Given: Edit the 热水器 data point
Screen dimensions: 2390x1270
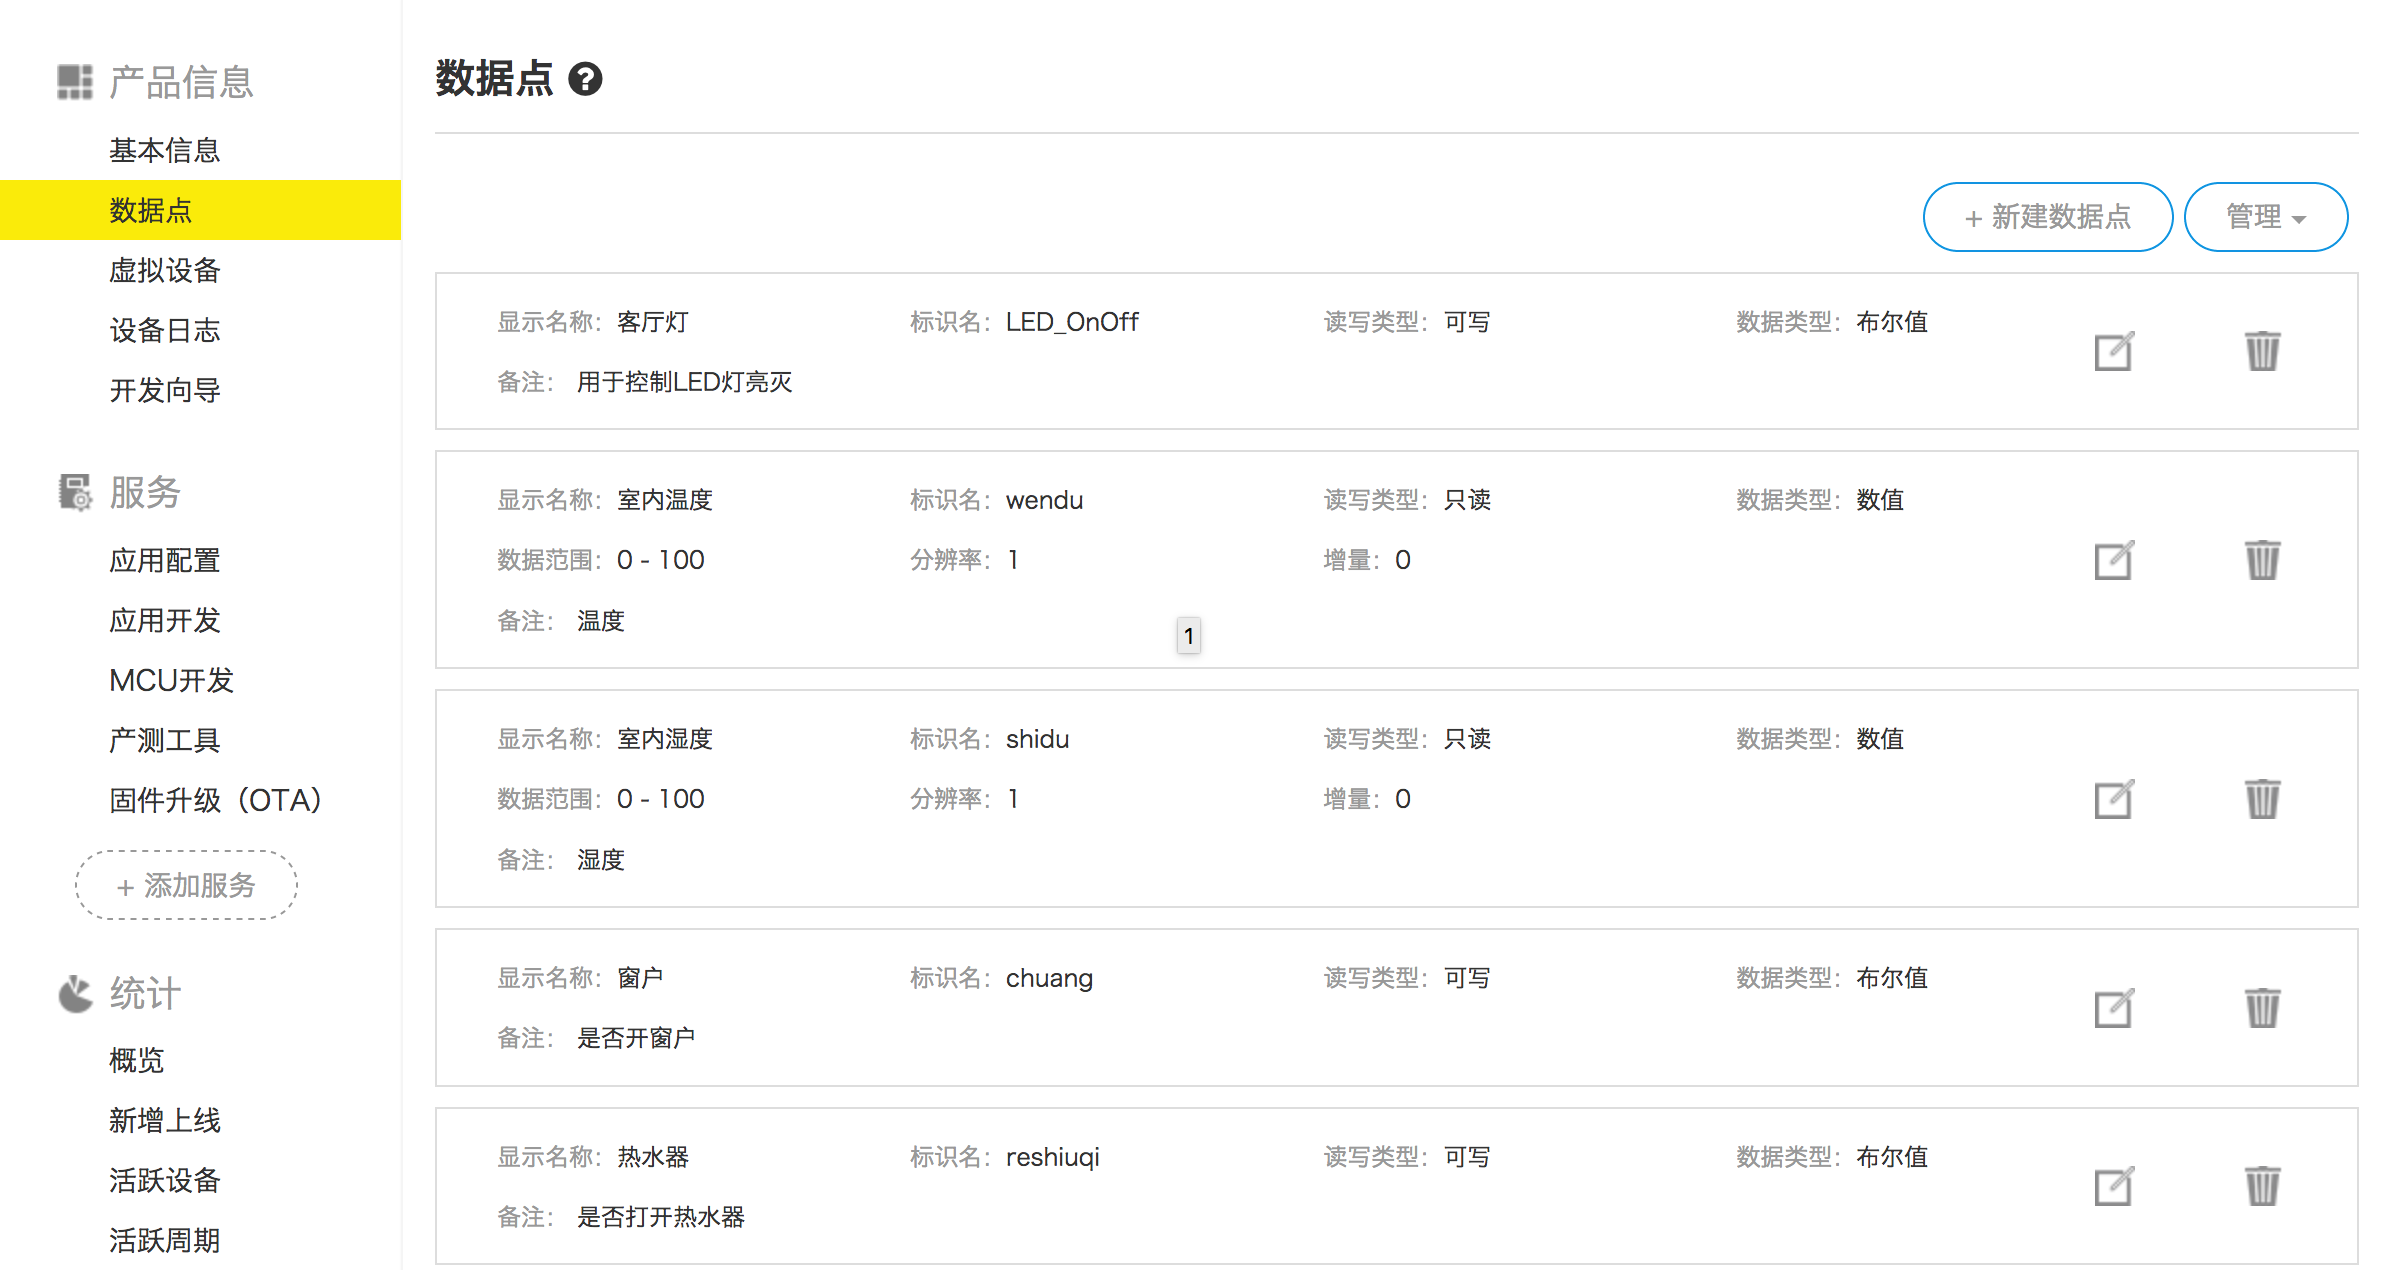Looking at the screenshot, I should pyautogui.click(x=2113, y=1186).
